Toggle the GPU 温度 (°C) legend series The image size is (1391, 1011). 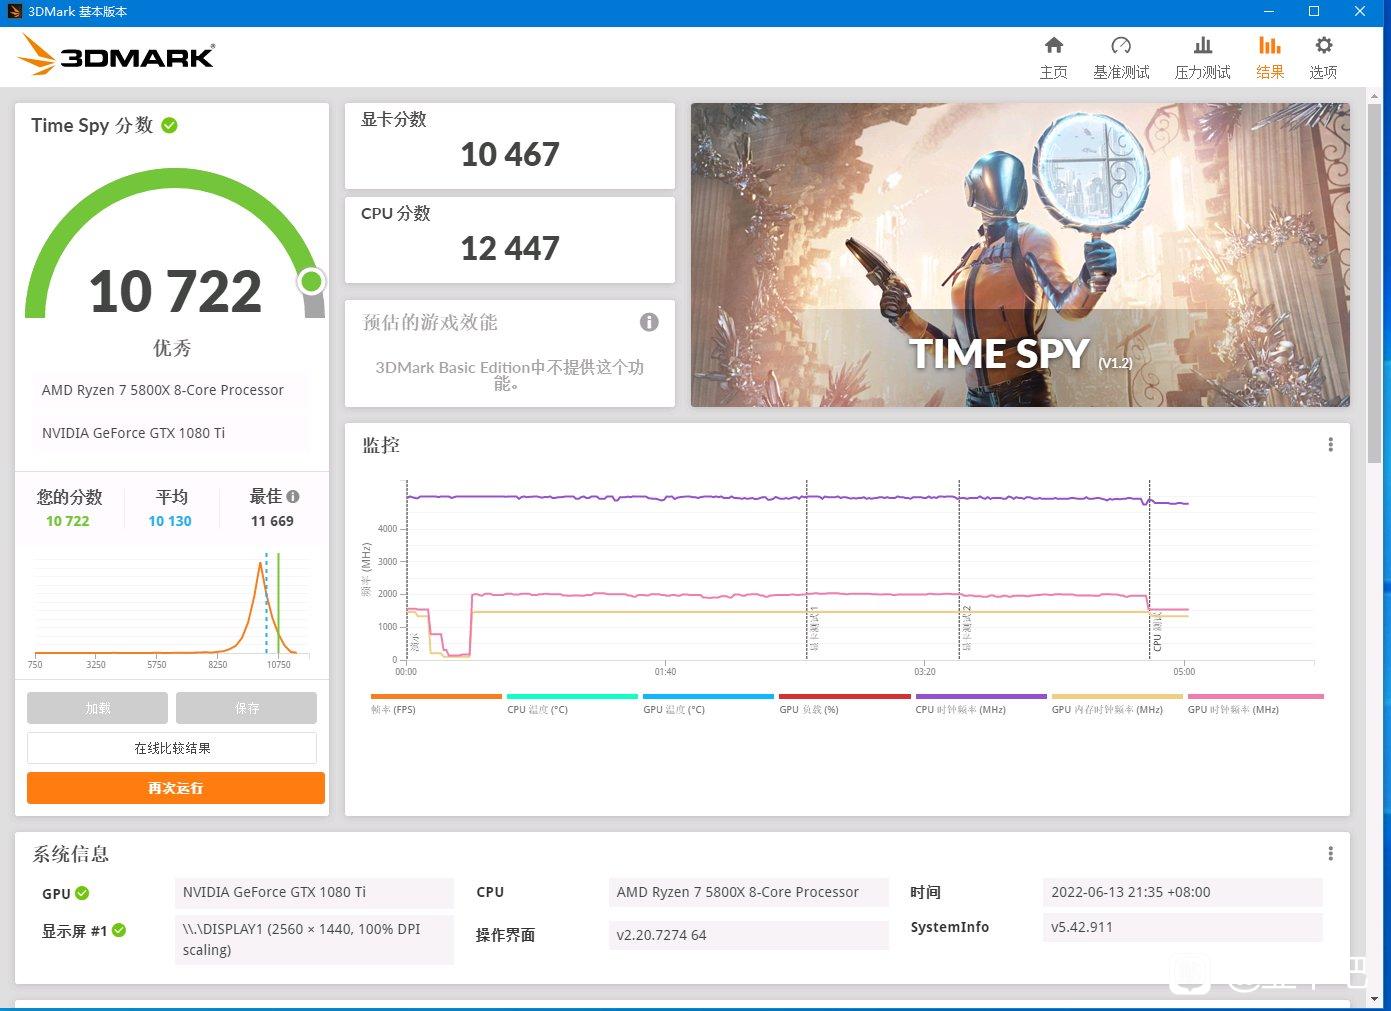click(708, 703)
